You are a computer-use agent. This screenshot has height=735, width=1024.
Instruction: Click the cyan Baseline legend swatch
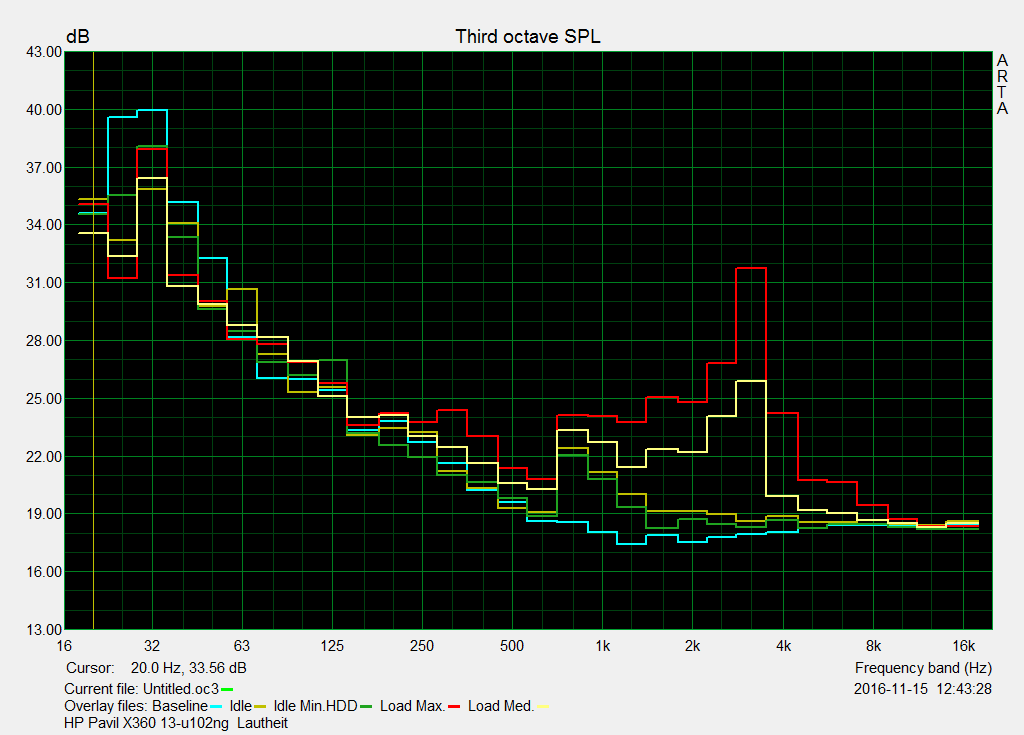[216, 707]
